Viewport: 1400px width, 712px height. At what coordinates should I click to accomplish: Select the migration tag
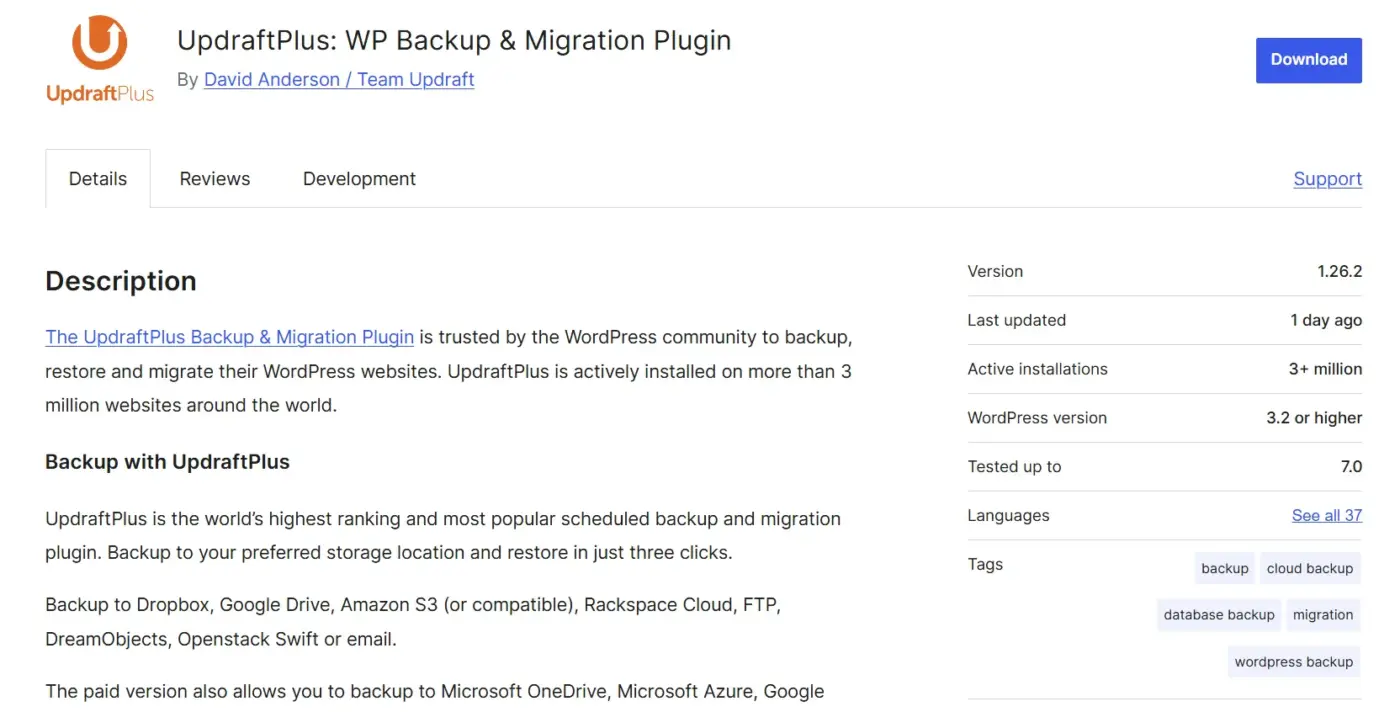[1322, 615]
